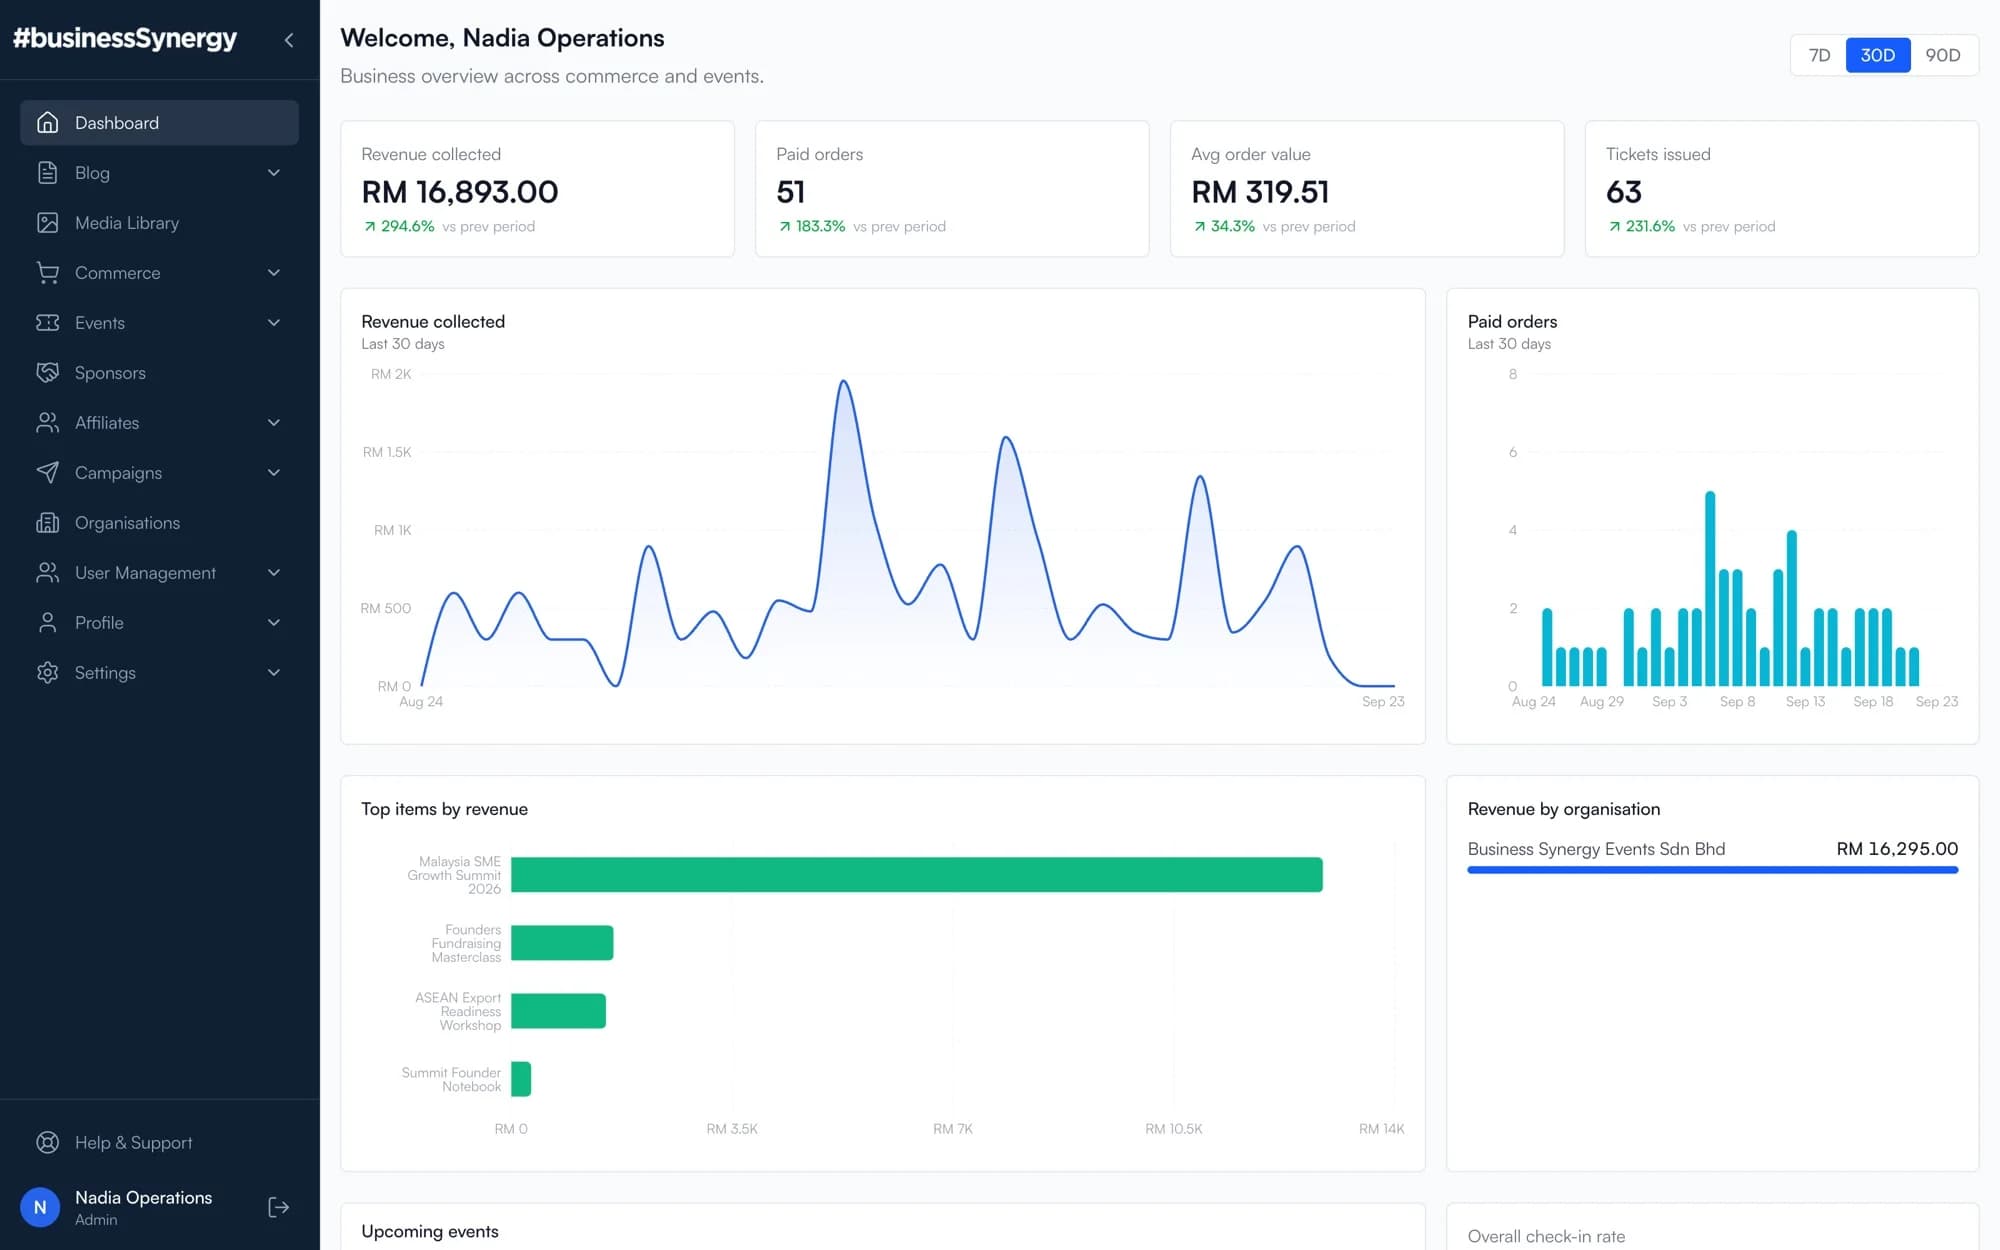Click the Tickets issued trend arrow icon
The width and height of the screenshot is (2000, 1250).
(1615, 226)
